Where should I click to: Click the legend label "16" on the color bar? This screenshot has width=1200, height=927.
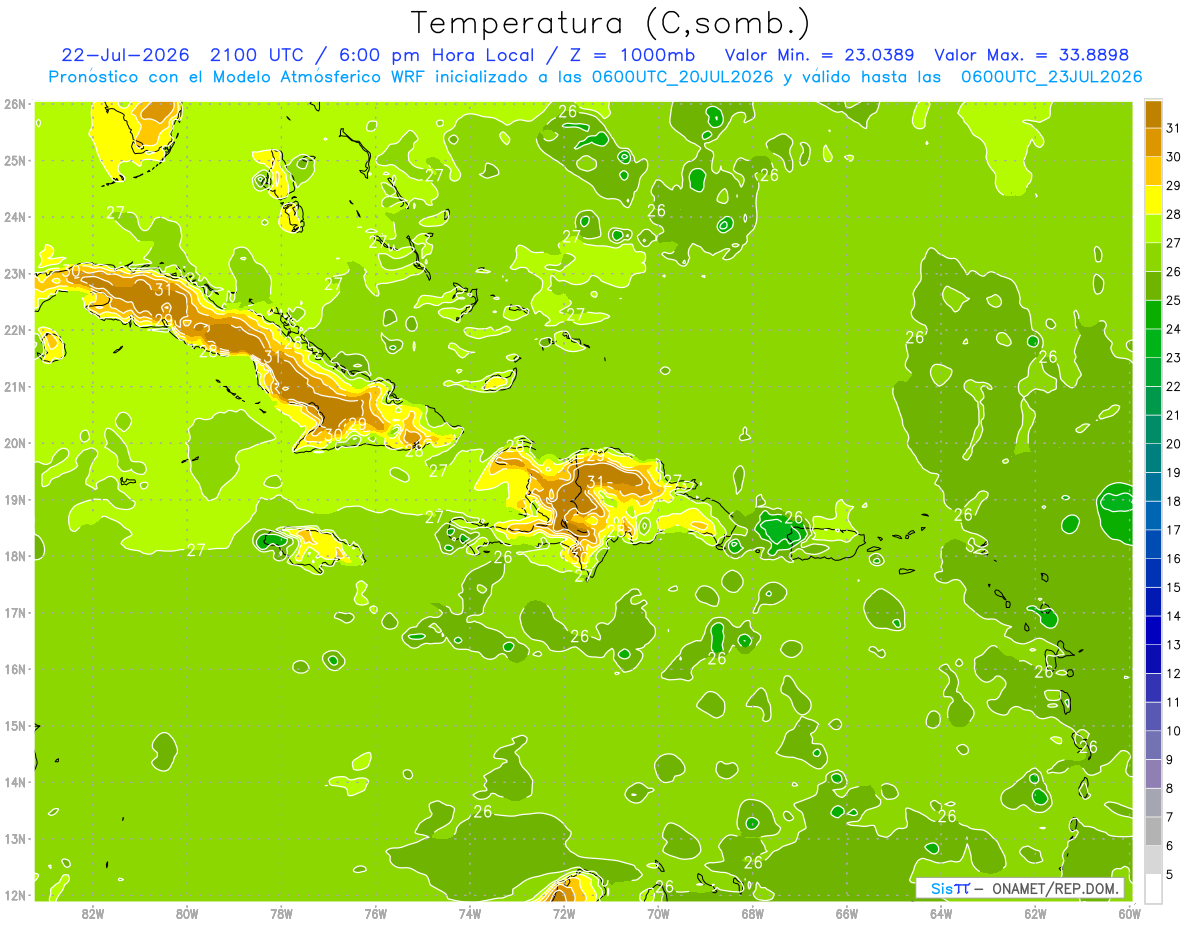click(1174, 558)
